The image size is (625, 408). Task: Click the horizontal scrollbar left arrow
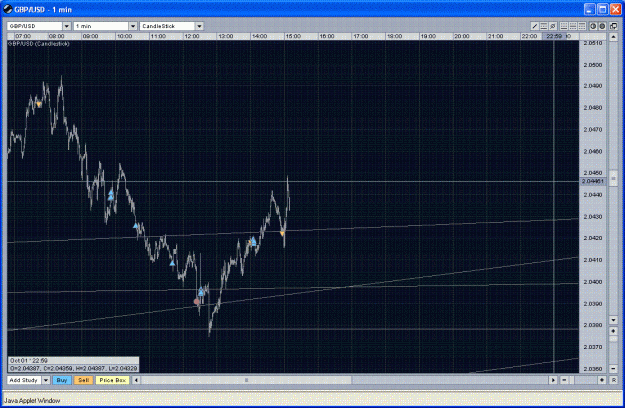136,380
